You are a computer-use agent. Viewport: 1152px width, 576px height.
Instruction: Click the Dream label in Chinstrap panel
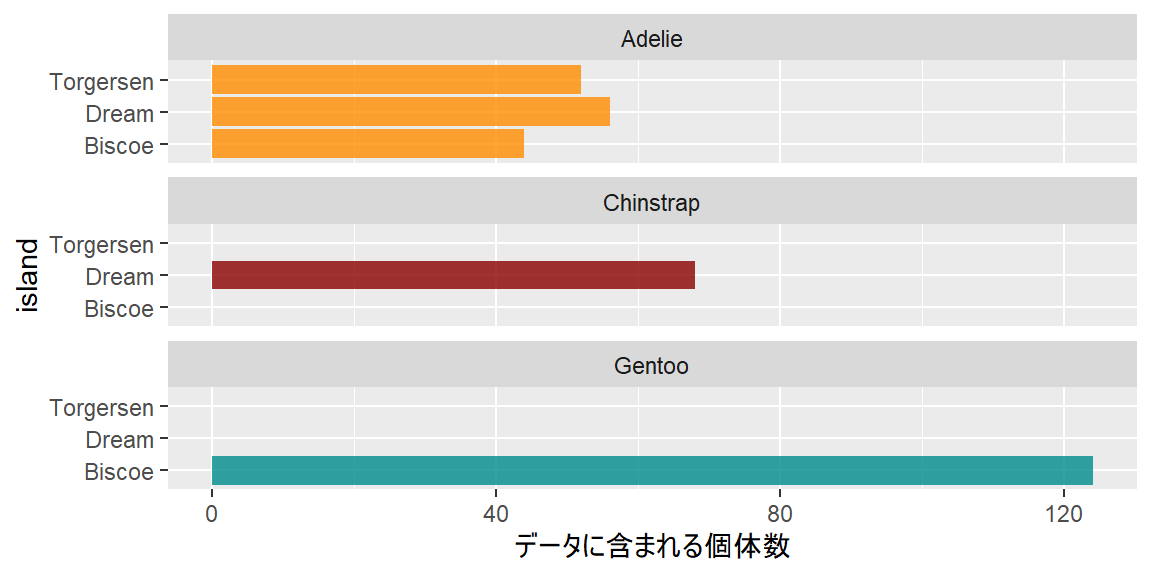120,277
